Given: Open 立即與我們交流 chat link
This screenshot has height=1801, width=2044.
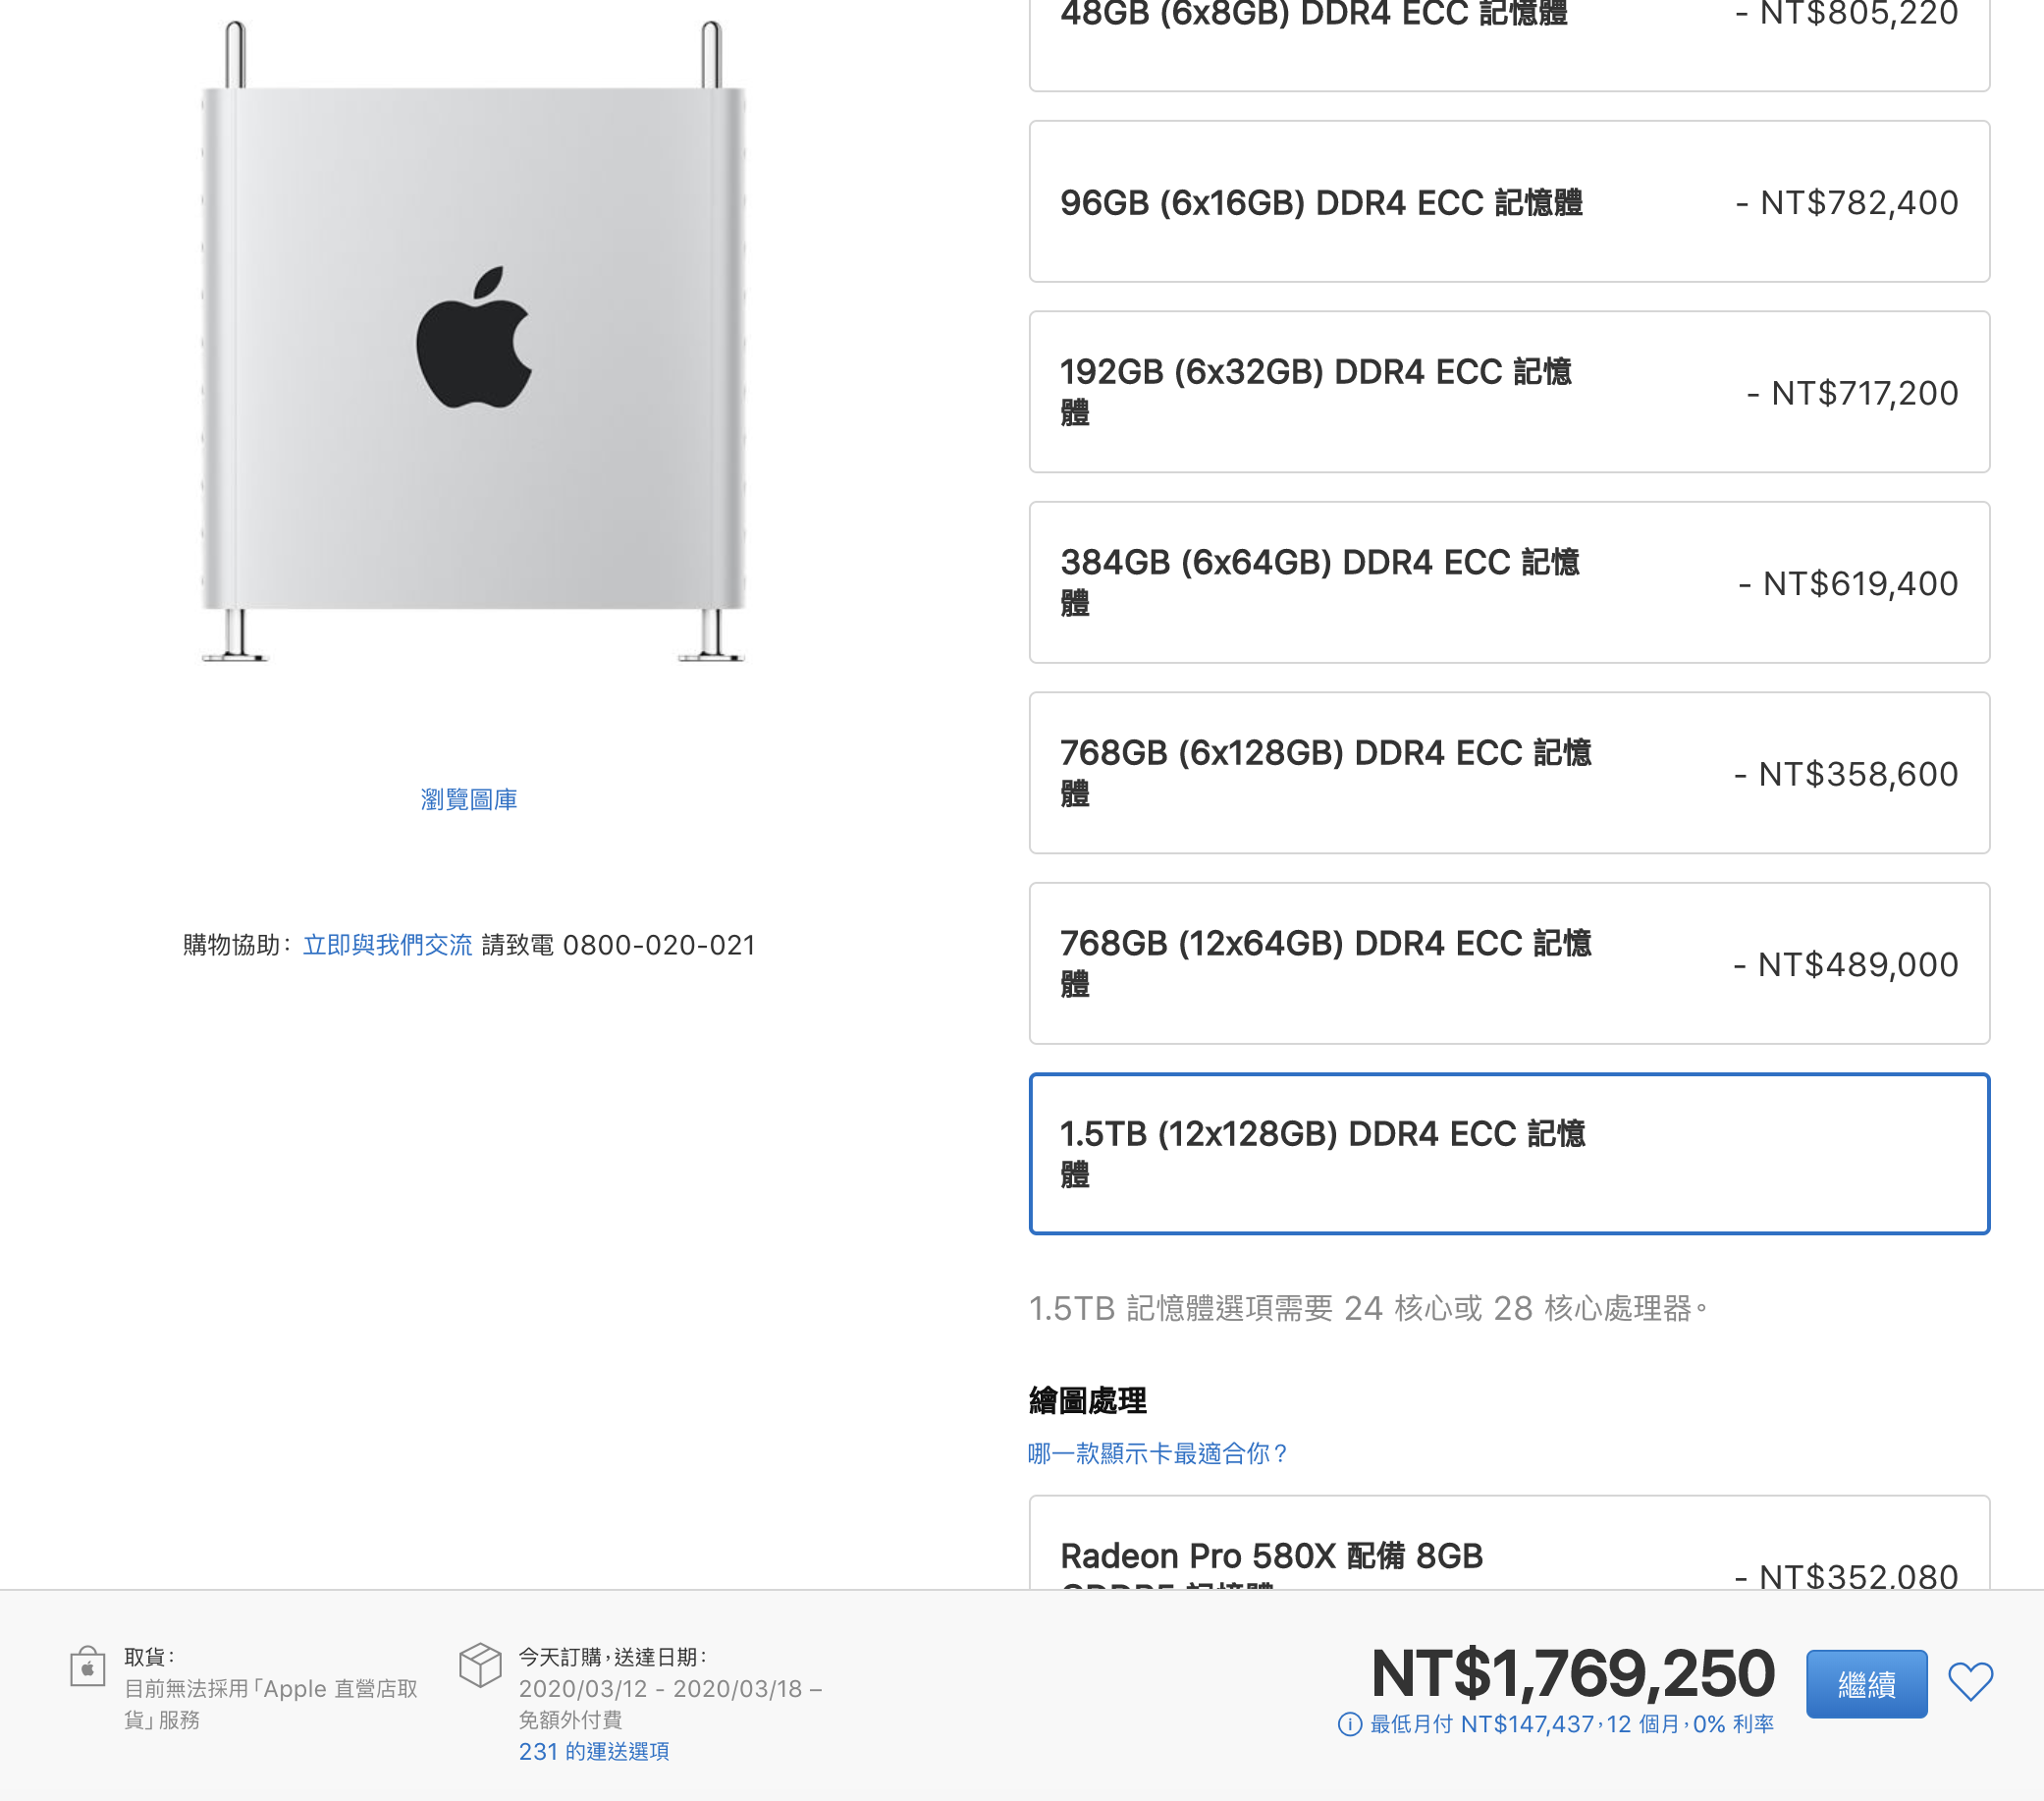Looking at the screenshot, I should tap(387, 945).
